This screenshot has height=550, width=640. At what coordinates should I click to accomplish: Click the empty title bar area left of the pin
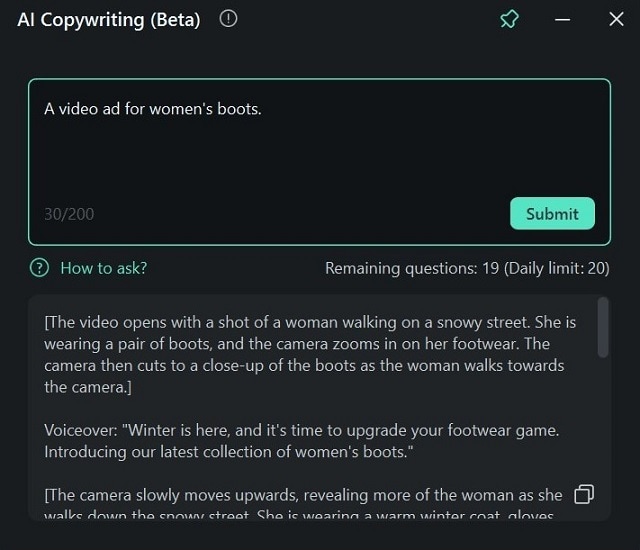[x=380, y=20]
